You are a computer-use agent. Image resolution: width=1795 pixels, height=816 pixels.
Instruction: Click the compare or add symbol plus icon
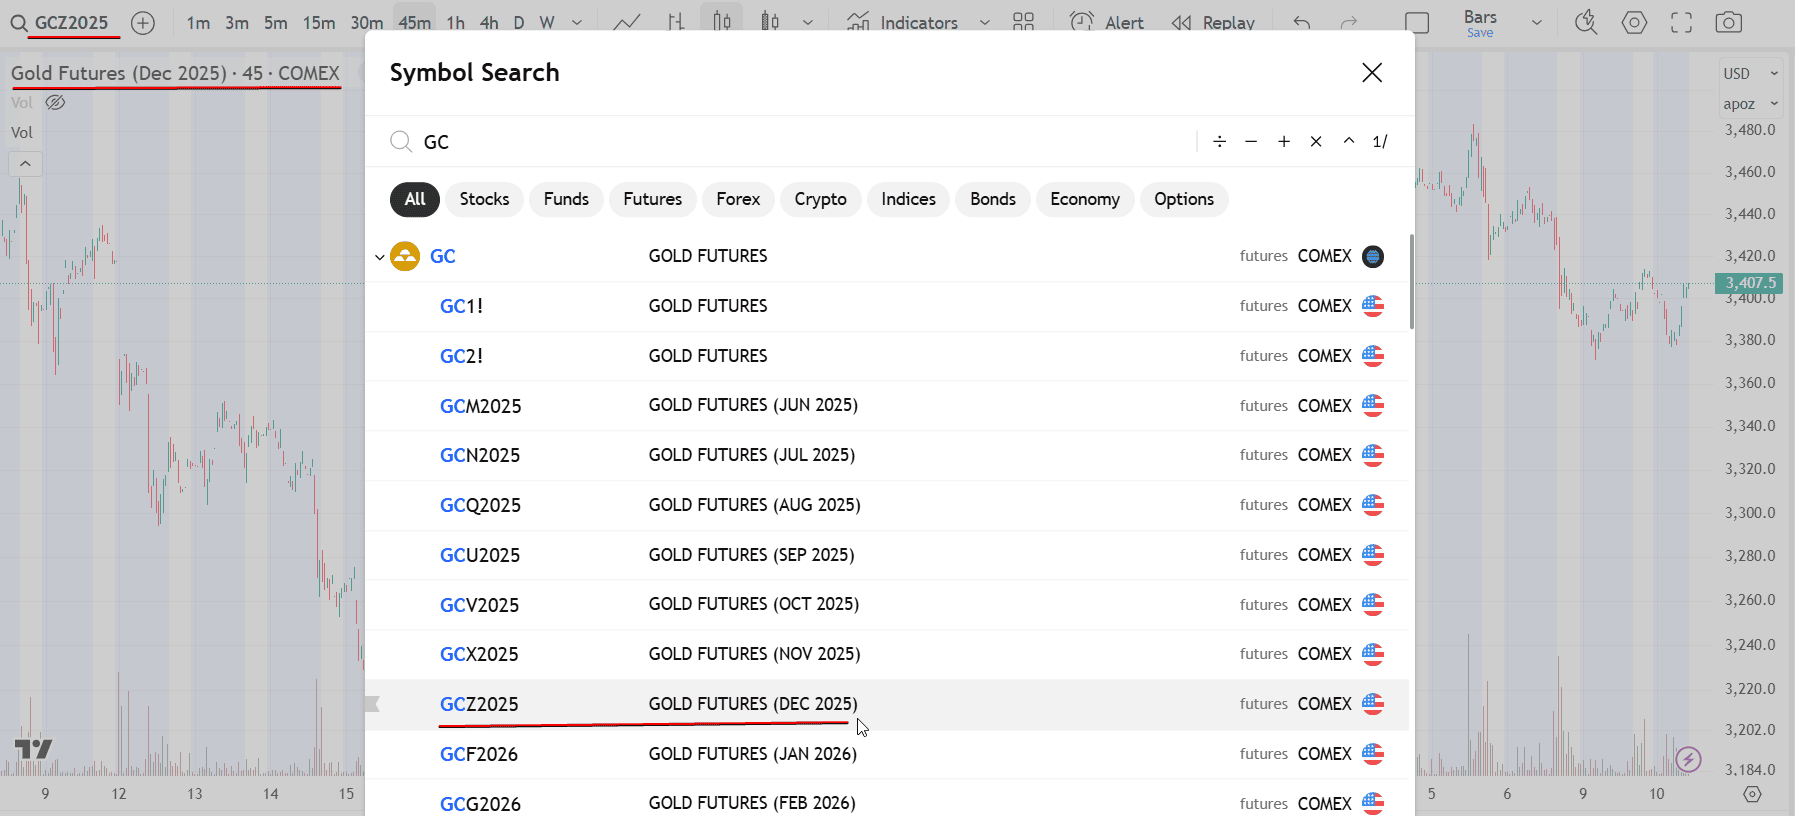tap(143, 22)
